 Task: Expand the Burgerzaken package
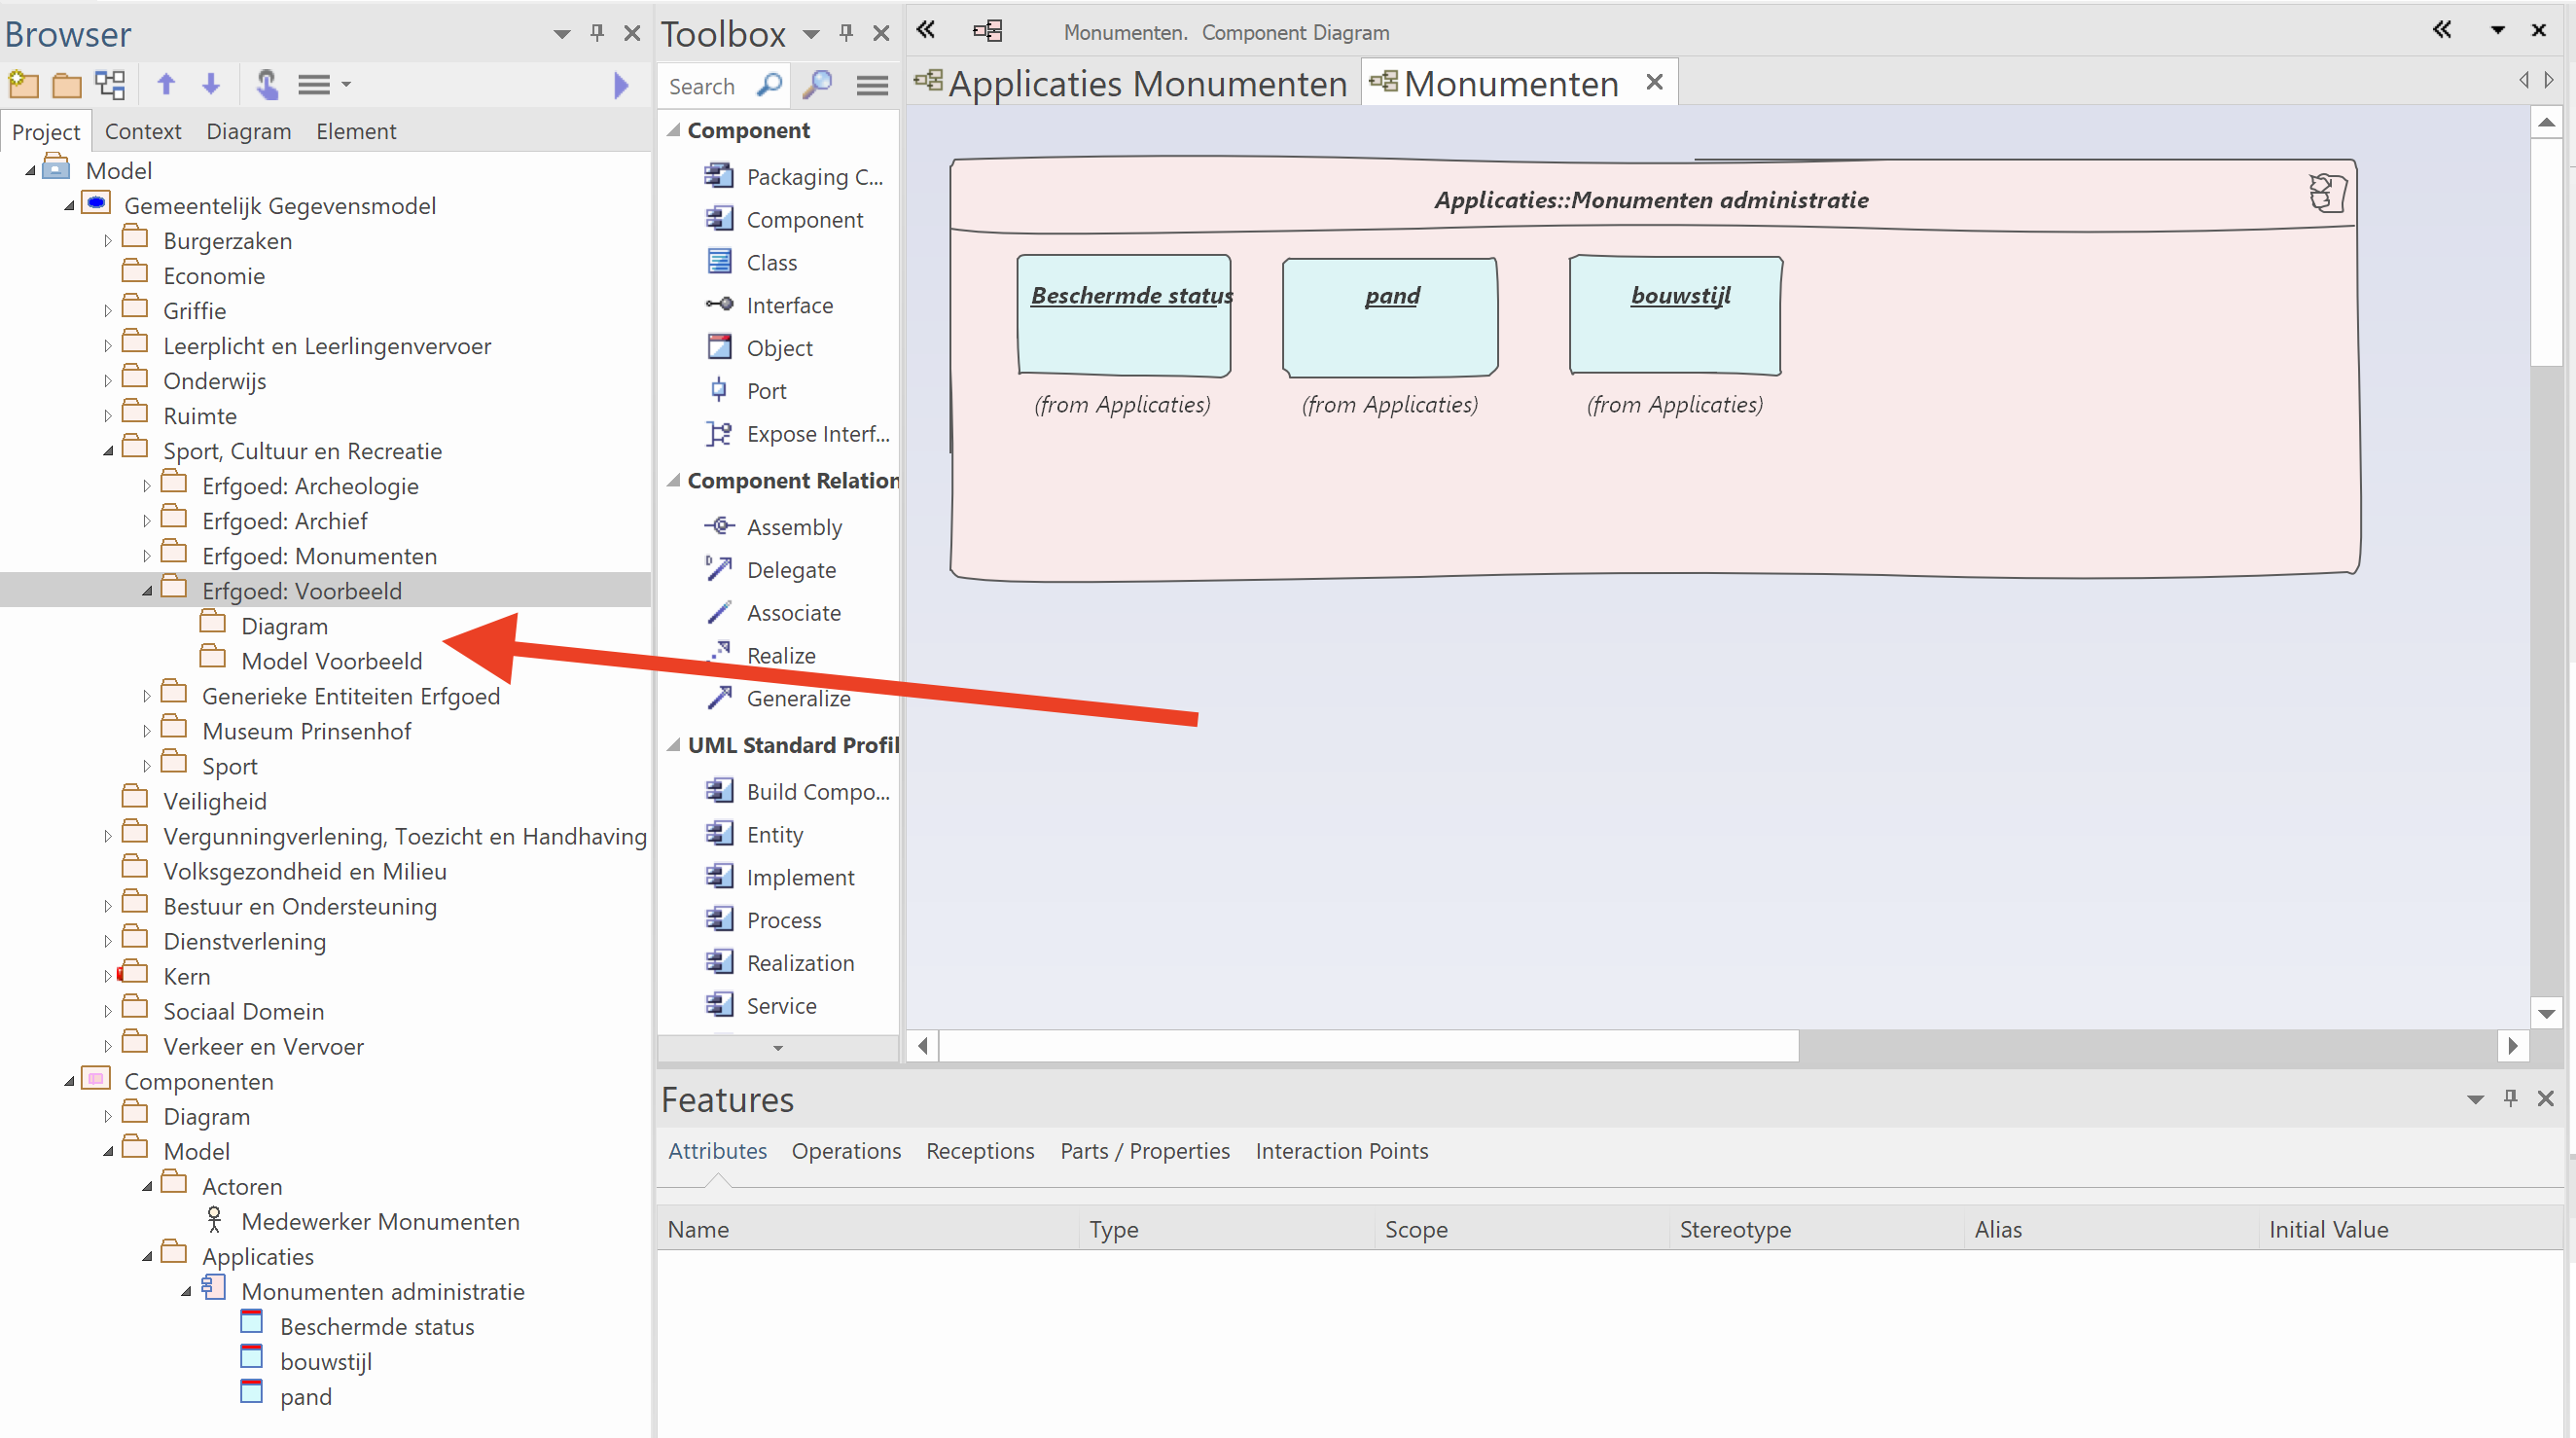click(108, 241)
